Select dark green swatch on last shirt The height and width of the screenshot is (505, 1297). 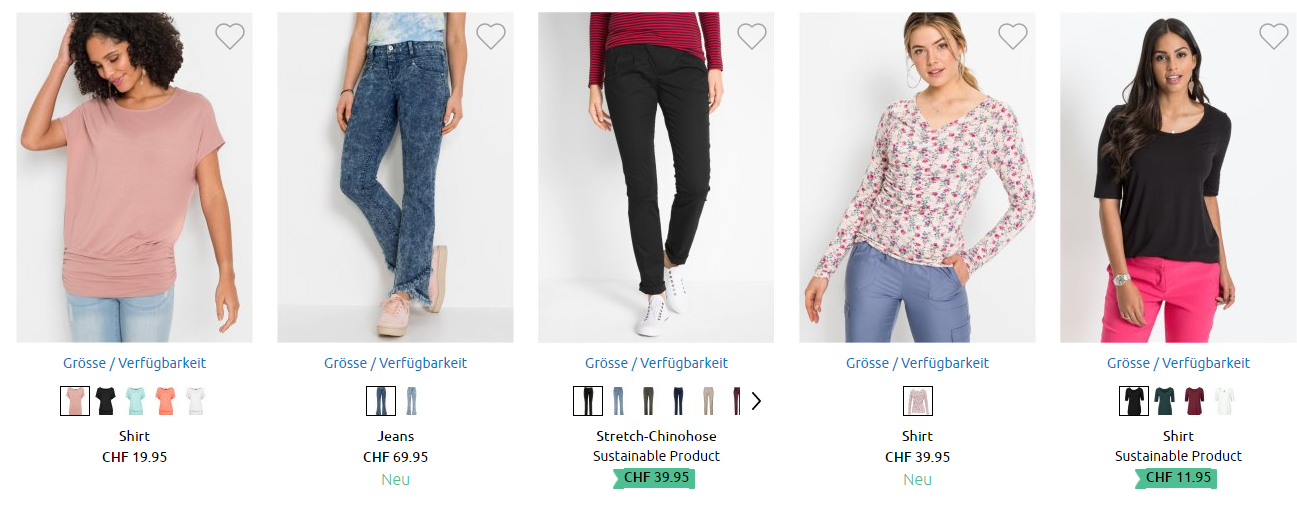(1164, 401)
